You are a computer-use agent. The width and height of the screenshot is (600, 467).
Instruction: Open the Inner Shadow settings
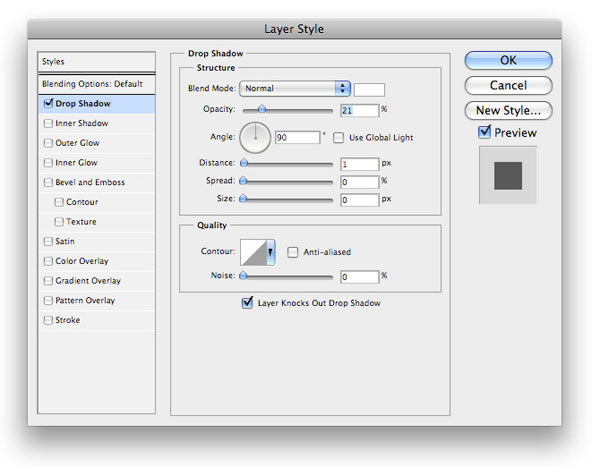click(x=82, y=123)
